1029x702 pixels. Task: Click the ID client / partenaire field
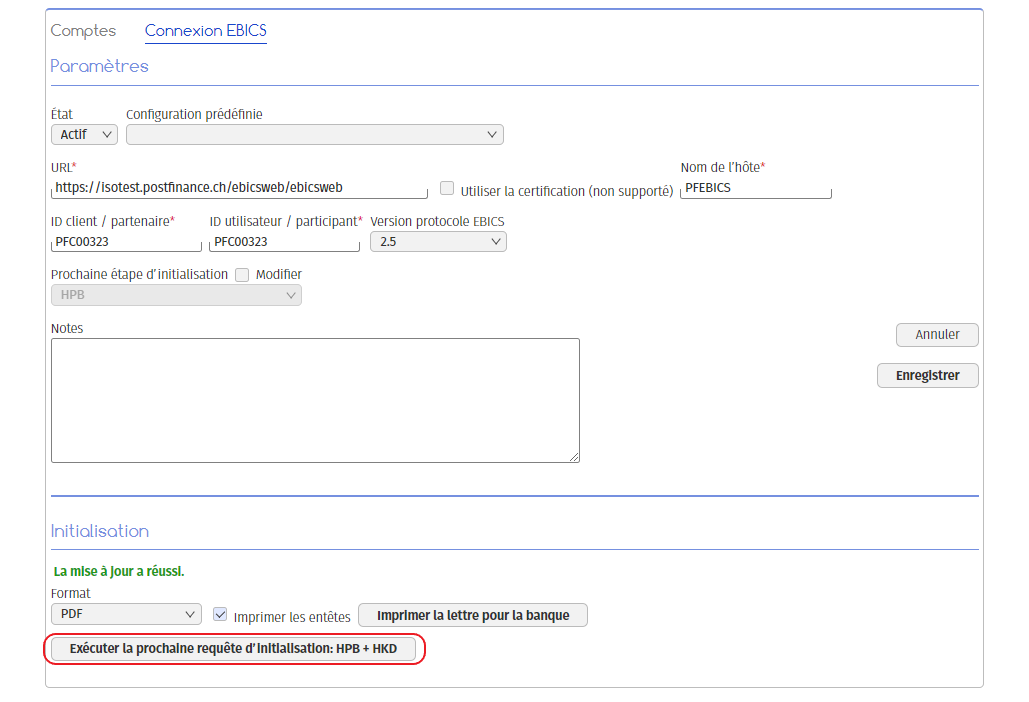(x=126, y=241)
